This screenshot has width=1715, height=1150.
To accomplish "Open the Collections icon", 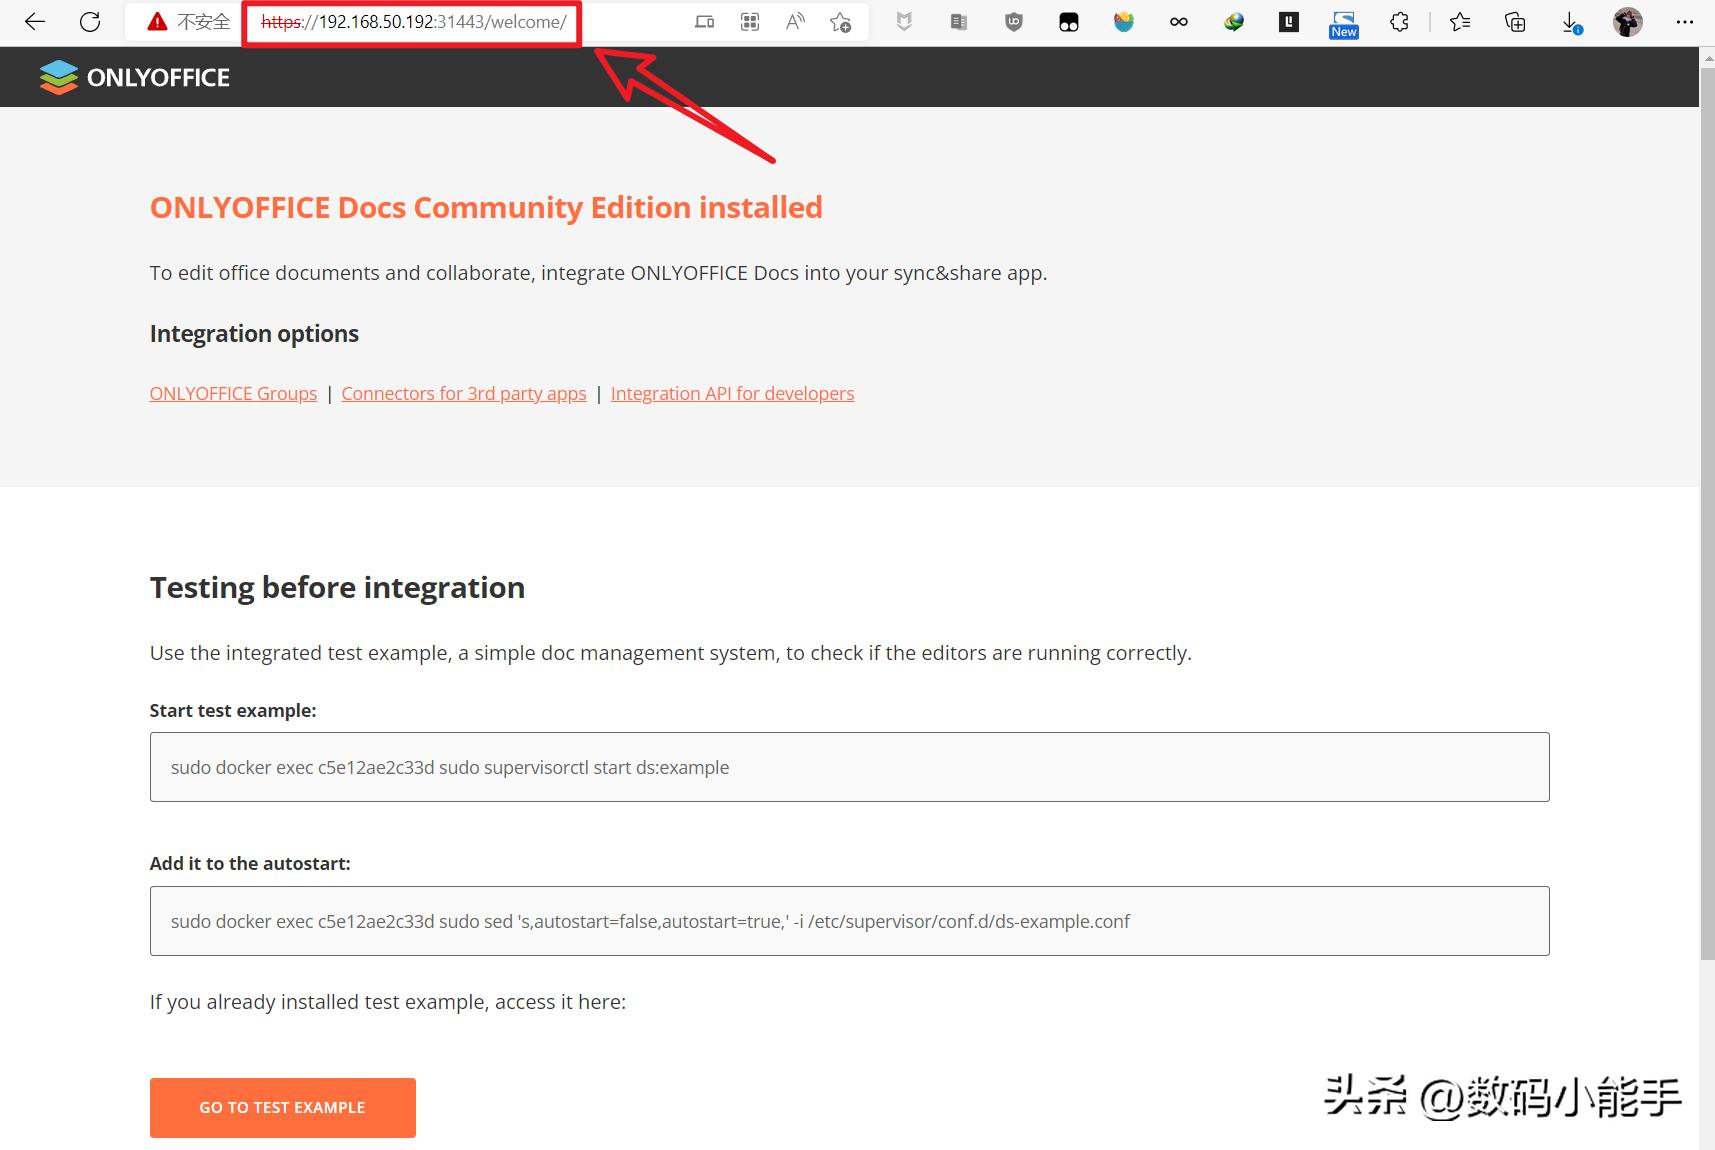I will 1515,22.
